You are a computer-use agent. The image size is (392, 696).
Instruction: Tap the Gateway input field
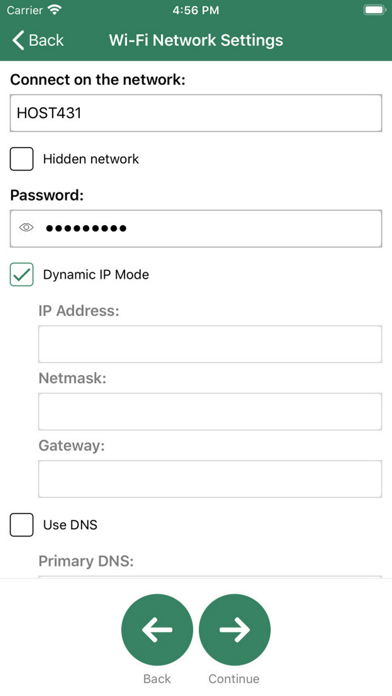coord(210,479)
